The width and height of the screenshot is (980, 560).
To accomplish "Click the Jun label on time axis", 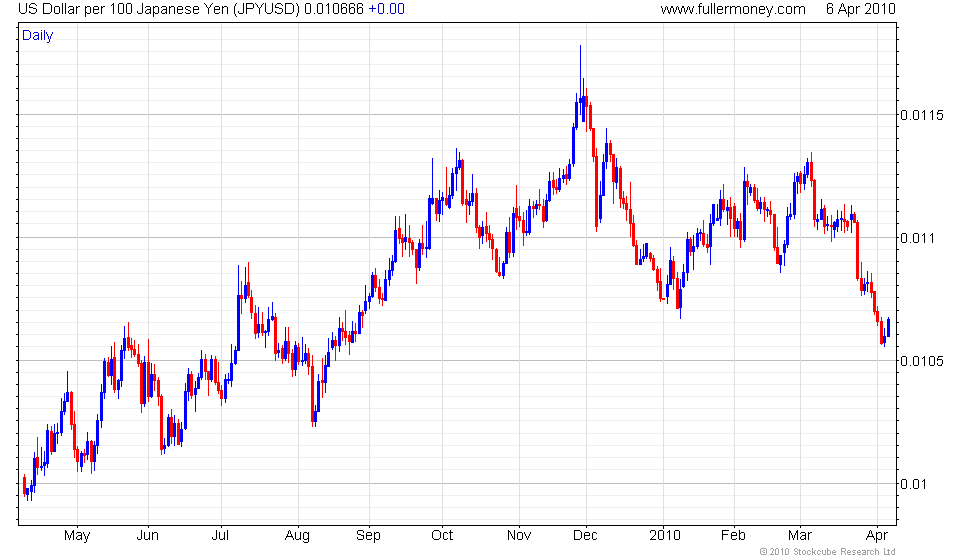I will [x=148, y=536].
